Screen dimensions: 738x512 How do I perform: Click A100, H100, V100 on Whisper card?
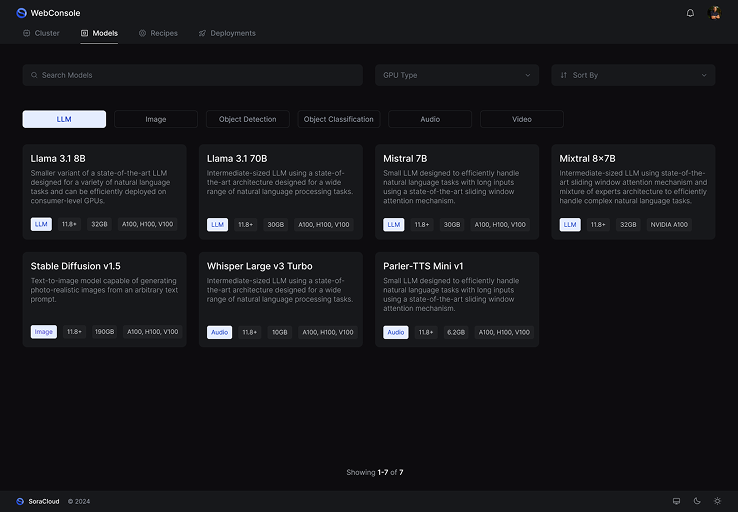coord(328,332)
